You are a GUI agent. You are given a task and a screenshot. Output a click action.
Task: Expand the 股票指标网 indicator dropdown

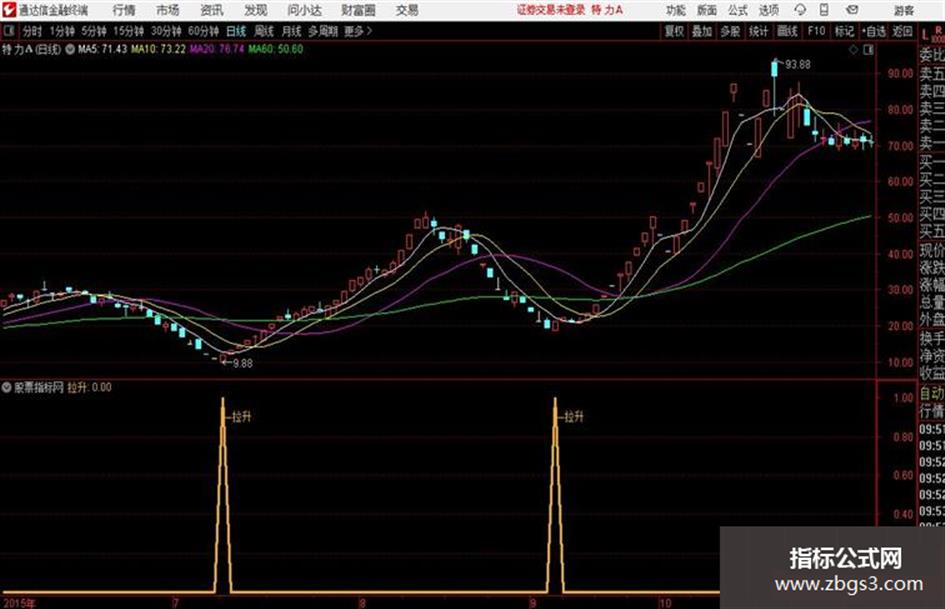click(x=6, y=388)
